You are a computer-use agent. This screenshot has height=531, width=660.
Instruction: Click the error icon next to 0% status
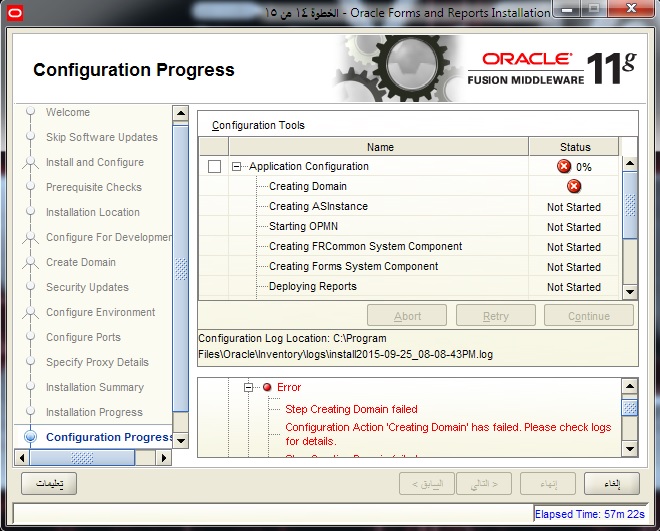point(564,167)
